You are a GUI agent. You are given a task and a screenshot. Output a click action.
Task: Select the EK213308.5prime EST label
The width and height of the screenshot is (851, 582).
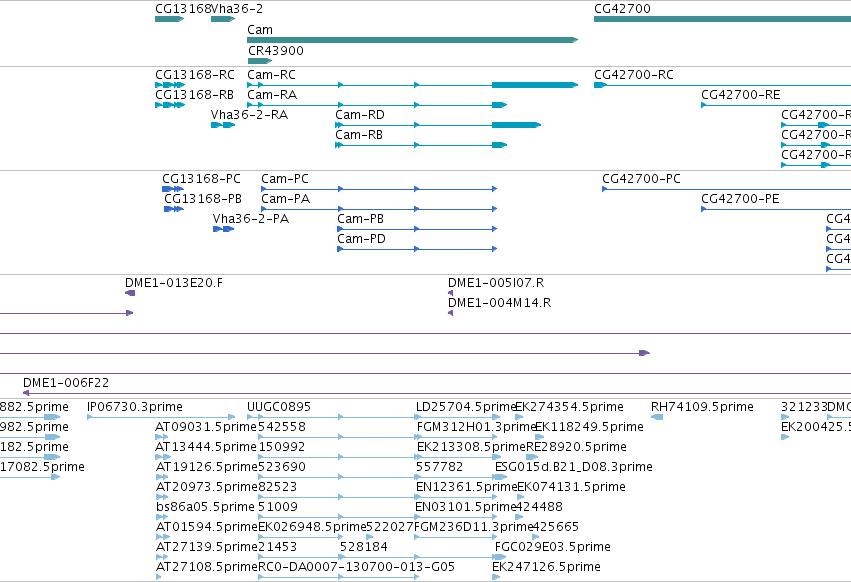tap(471, 447)
